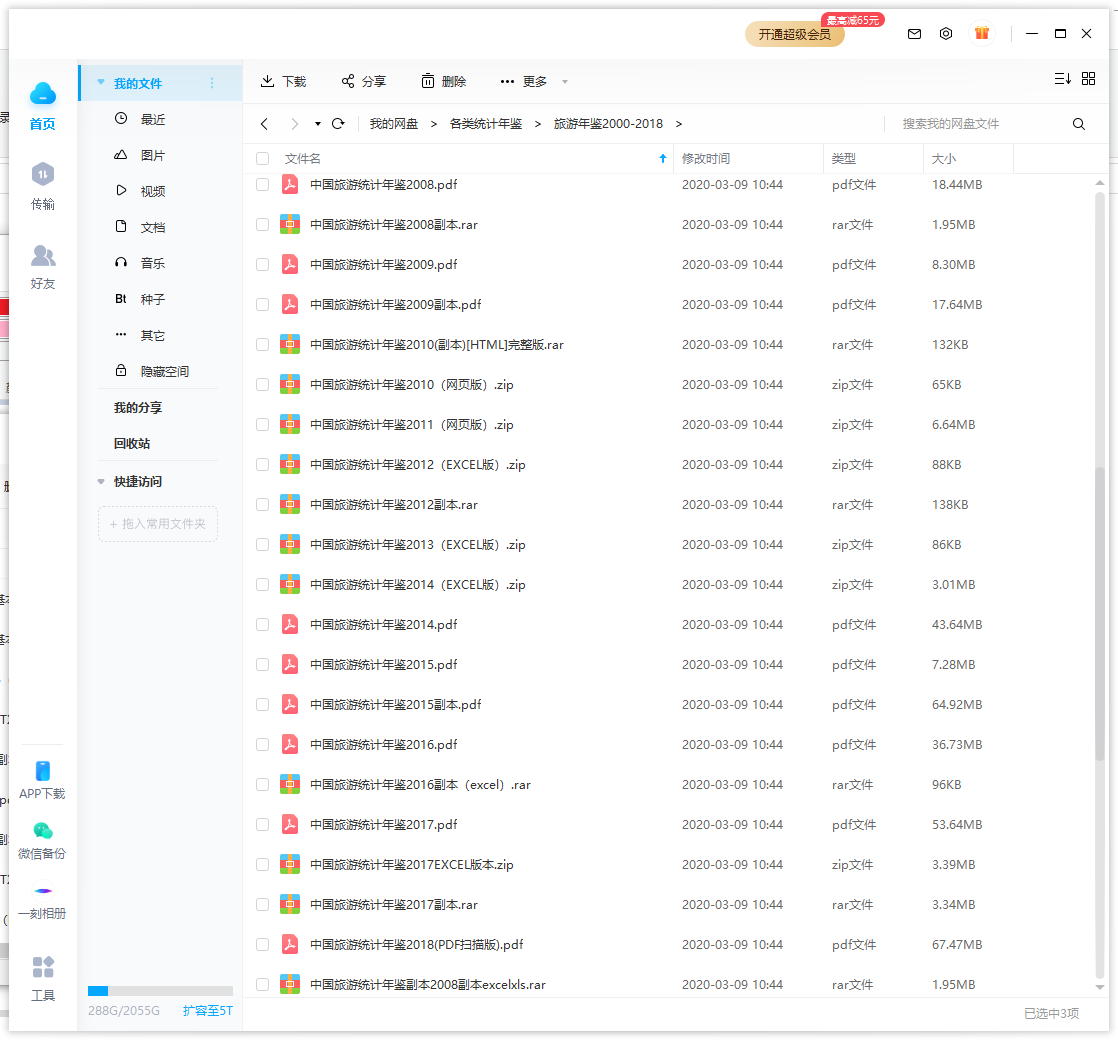The height and width of the screenshot is (1040, 1118).
Task: Click the 下载 download toolbar button
Action: [x=283, y=81]
